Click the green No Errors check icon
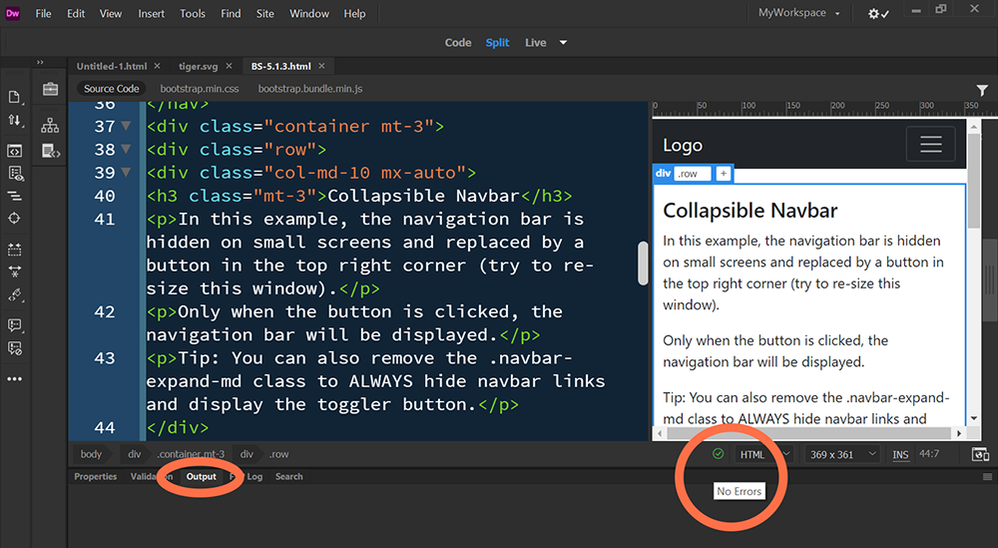The width and height of the screenshot is (998, 548). [718, 454]
